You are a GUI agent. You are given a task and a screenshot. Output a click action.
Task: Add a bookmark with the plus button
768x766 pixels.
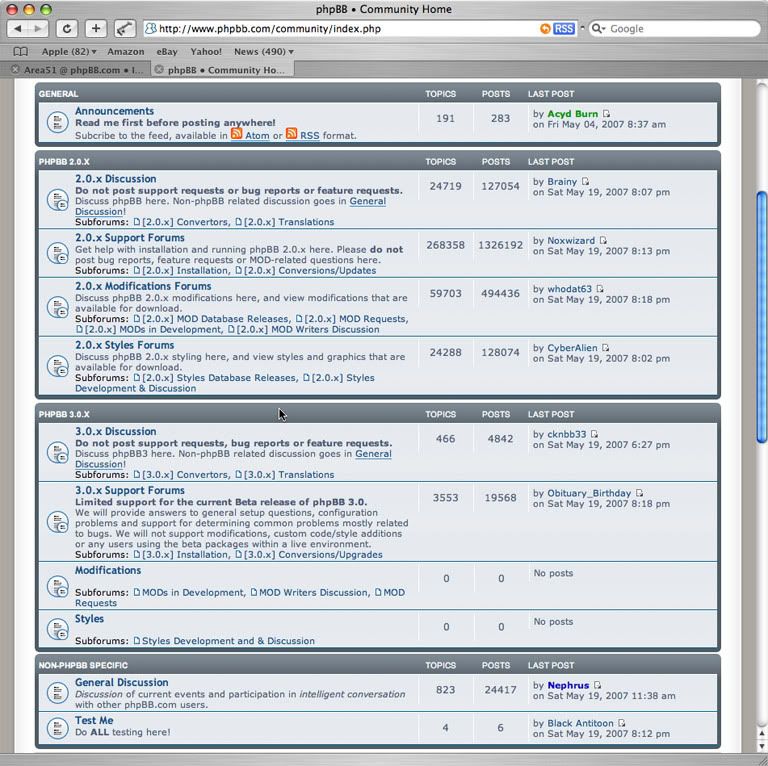[x=96, y=28]
